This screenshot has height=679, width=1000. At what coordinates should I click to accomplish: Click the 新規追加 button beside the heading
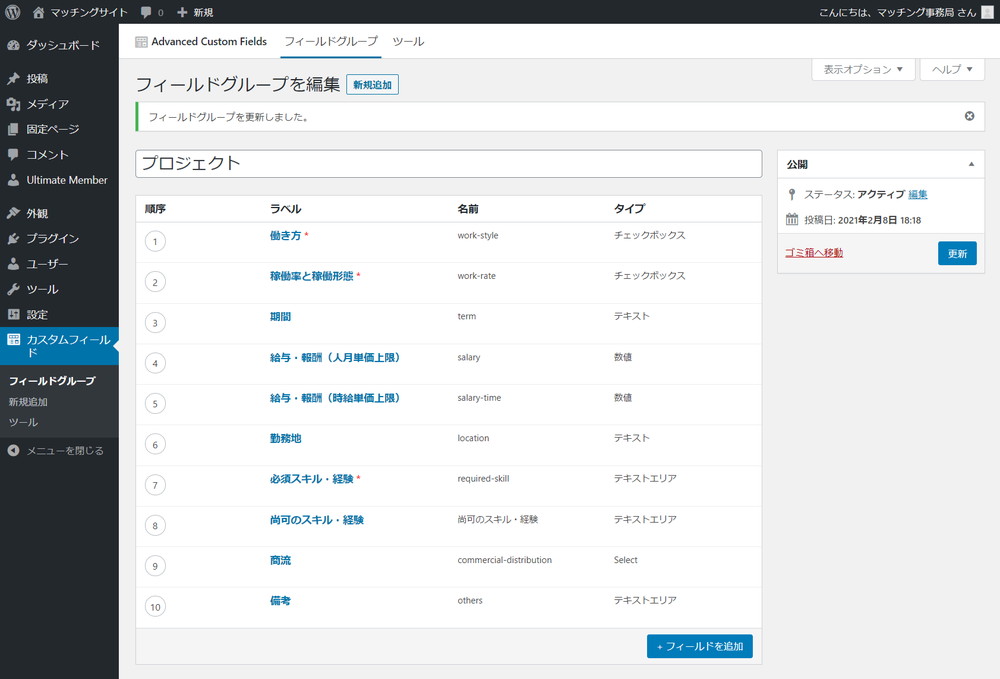(x=372, y=85)
